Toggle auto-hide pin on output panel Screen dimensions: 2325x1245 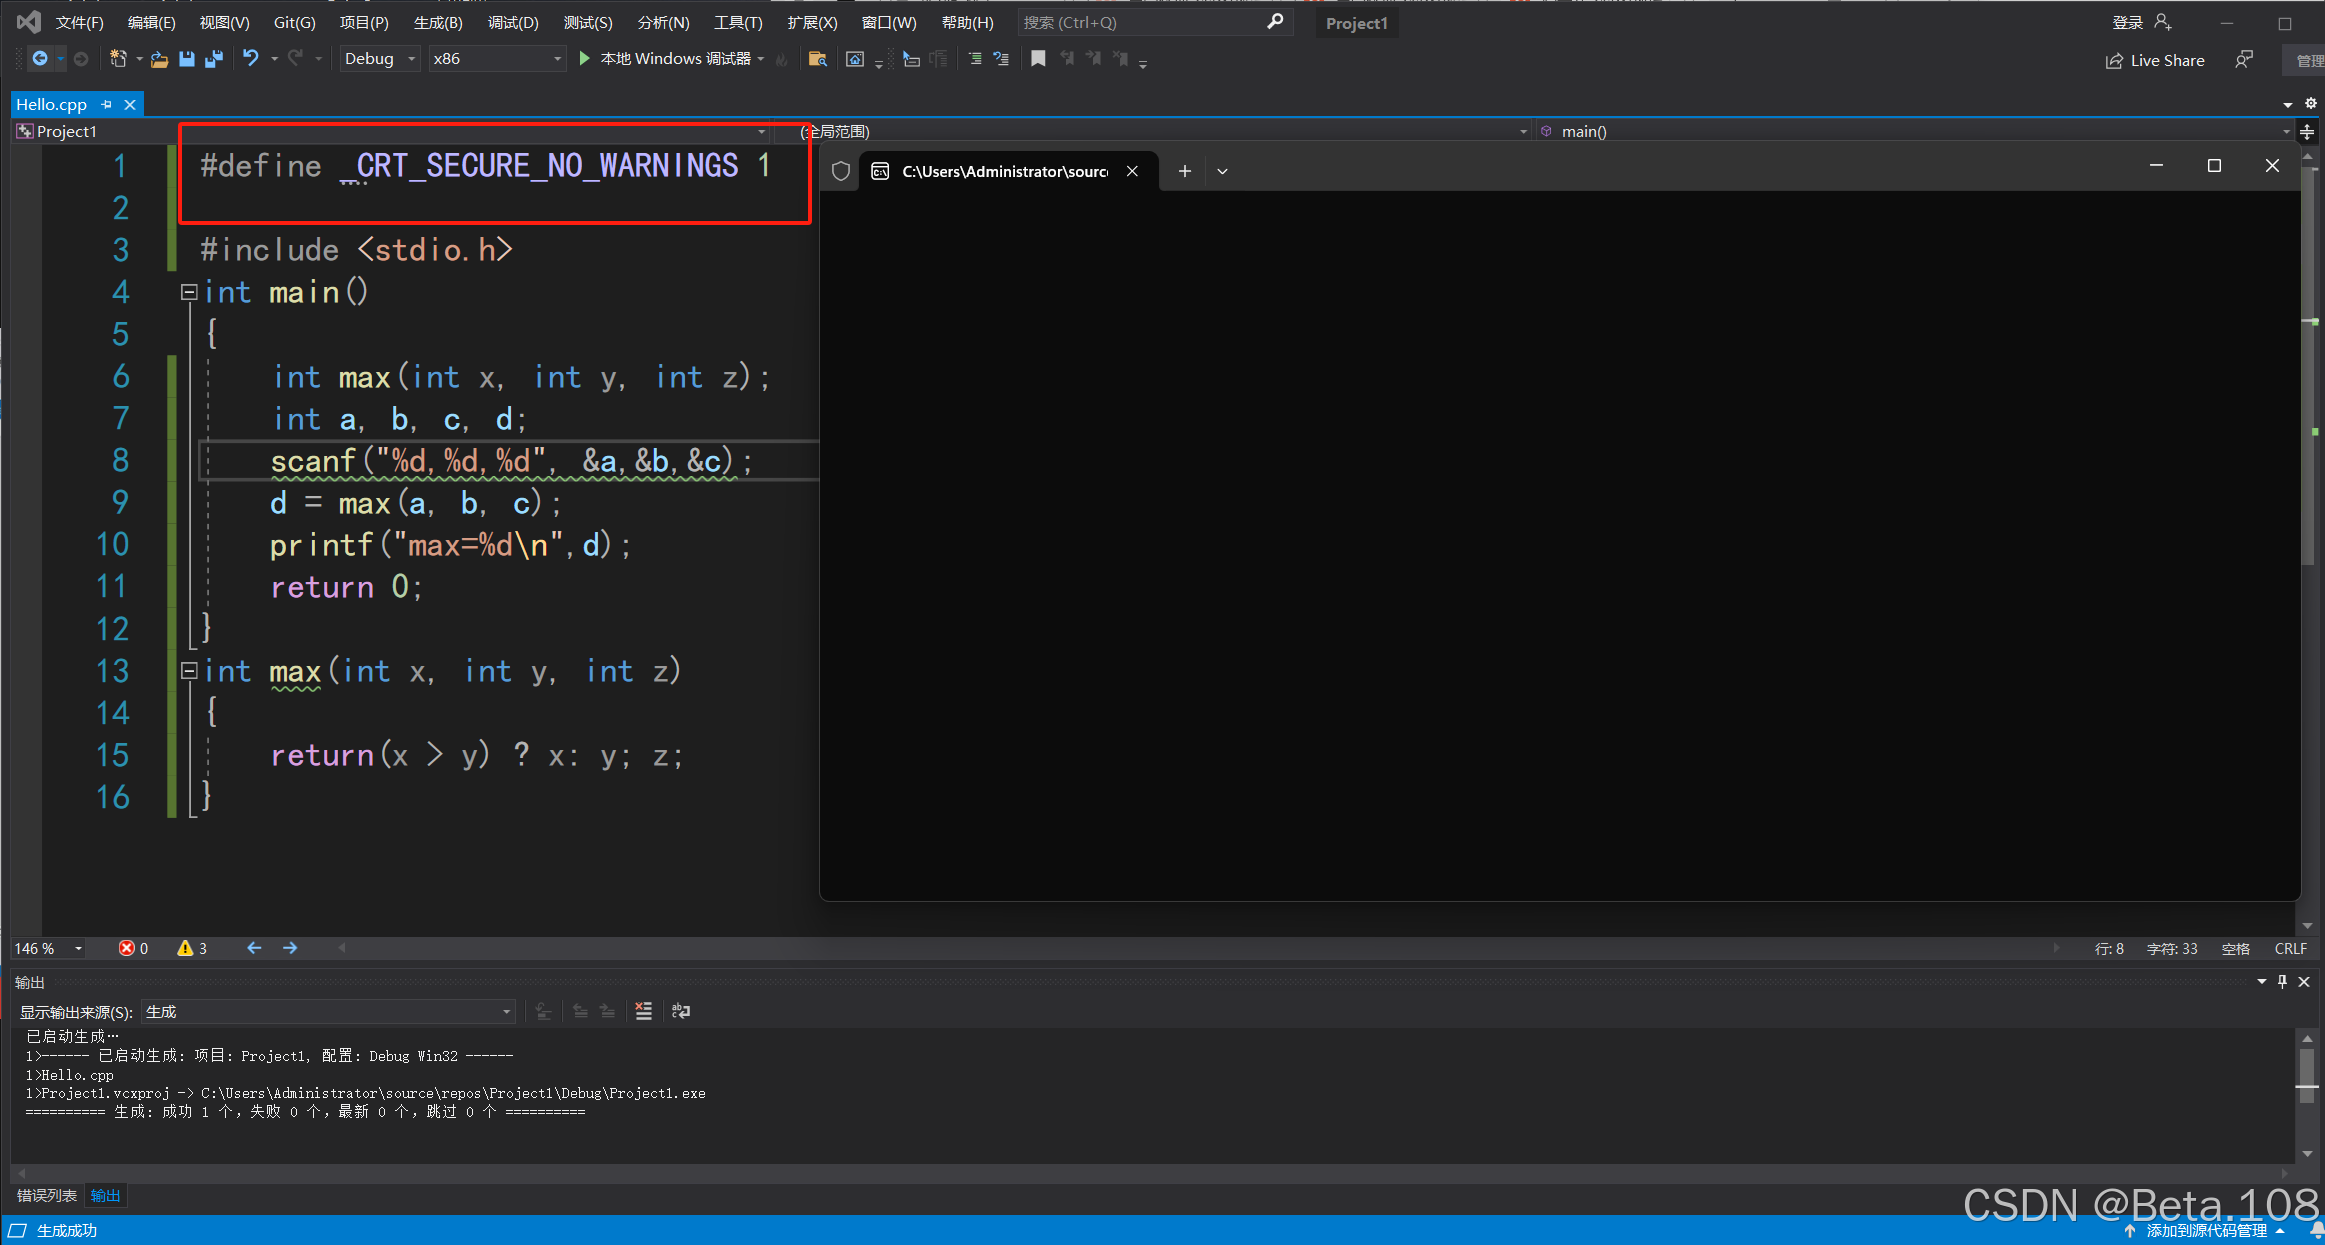tap(2282, 982)
